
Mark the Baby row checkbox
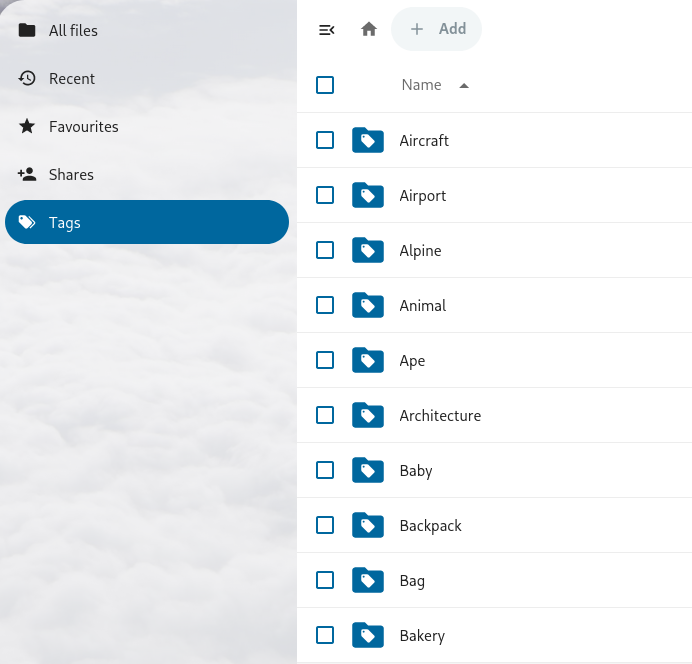[x=325, y=471]
